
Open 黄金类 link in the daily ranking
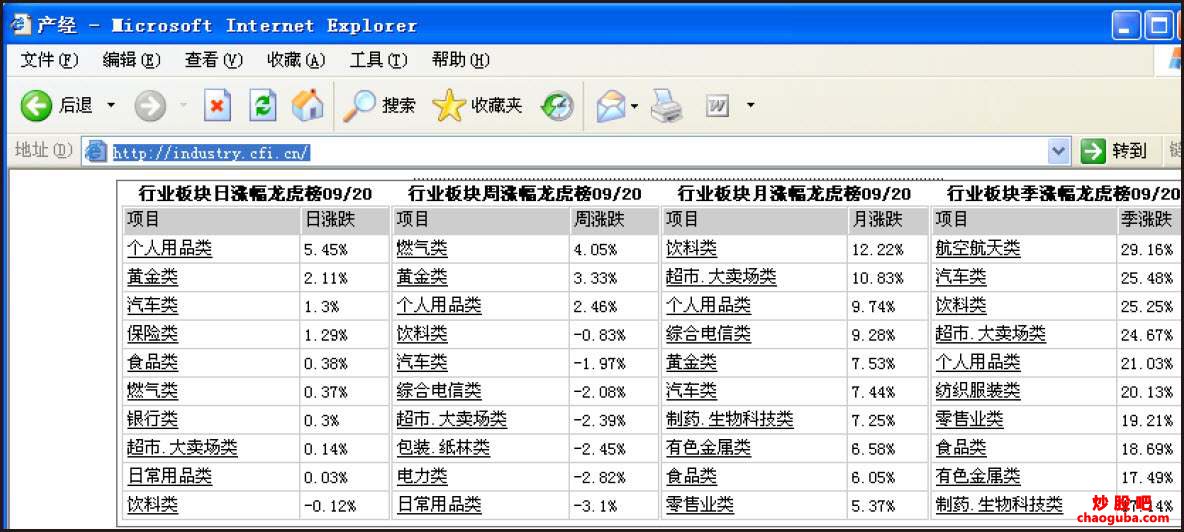coord(153,277)
